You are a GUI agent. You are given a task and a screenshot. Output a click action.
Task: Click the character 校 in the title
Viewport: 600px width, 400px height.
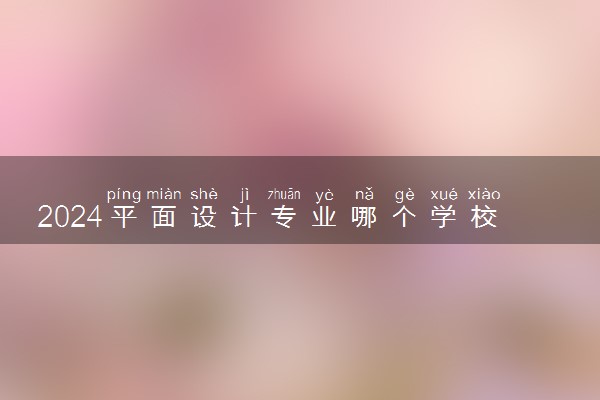pos(484,216)
